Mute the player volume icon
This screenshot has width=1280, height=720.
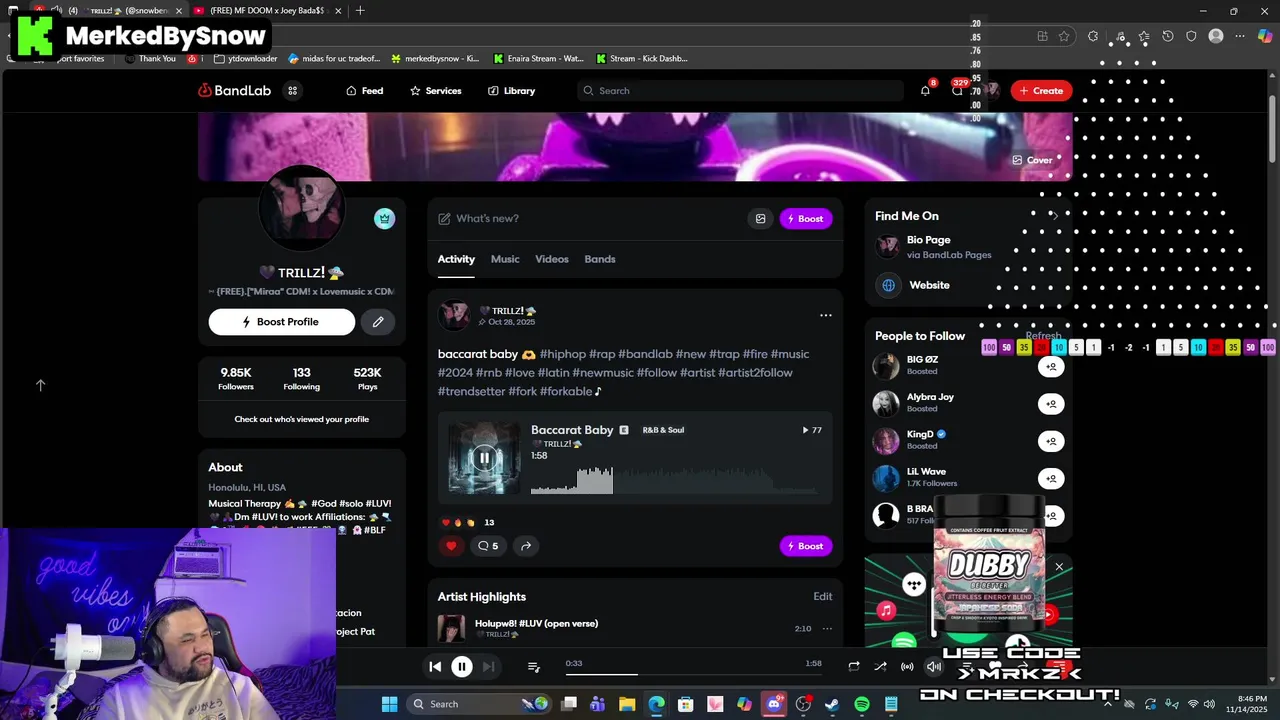click(933, 666)
